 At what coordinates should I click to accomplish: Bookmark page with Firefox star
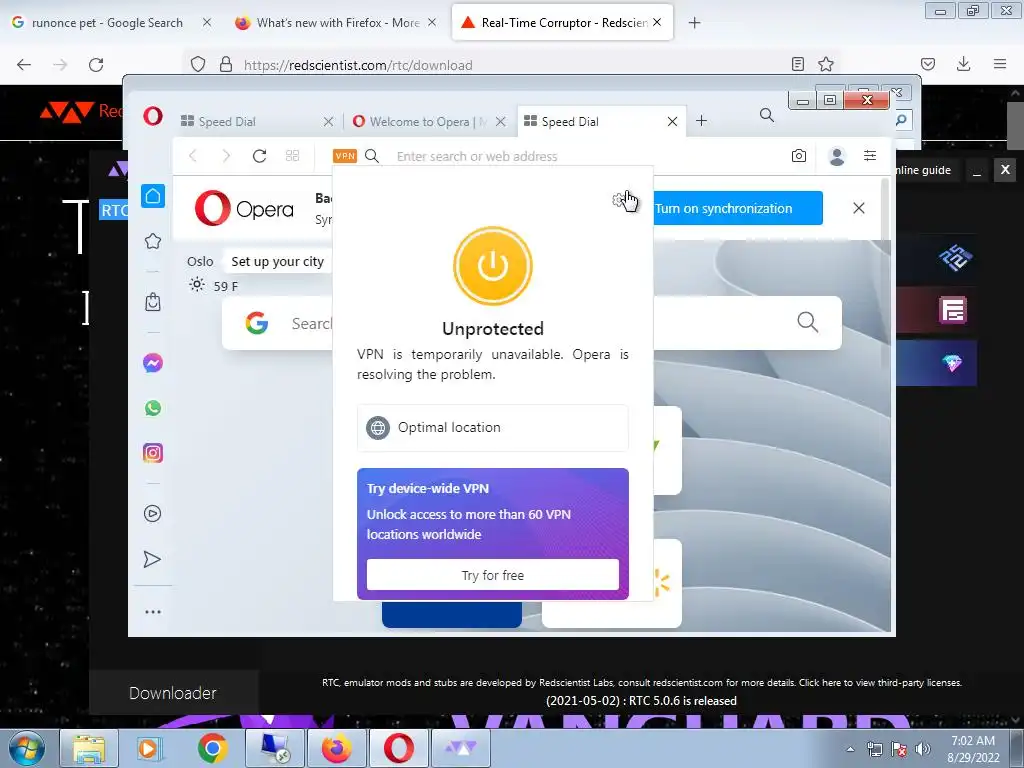826,64
